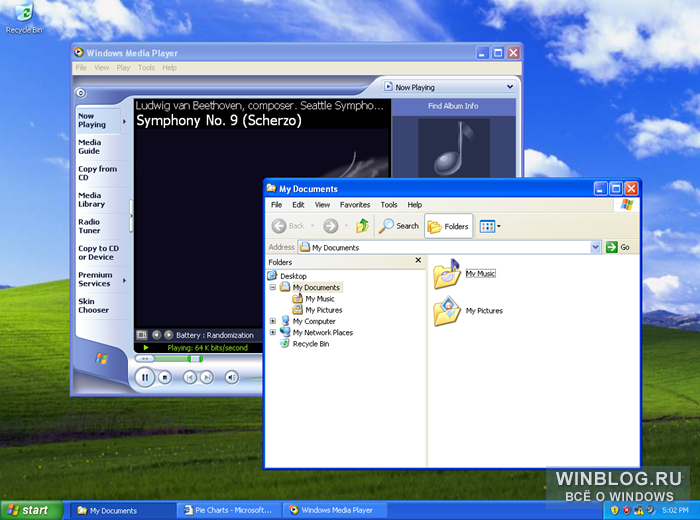Click the Back button in Explorer
This screenshot has height=520, width=700.
[288, 226]
